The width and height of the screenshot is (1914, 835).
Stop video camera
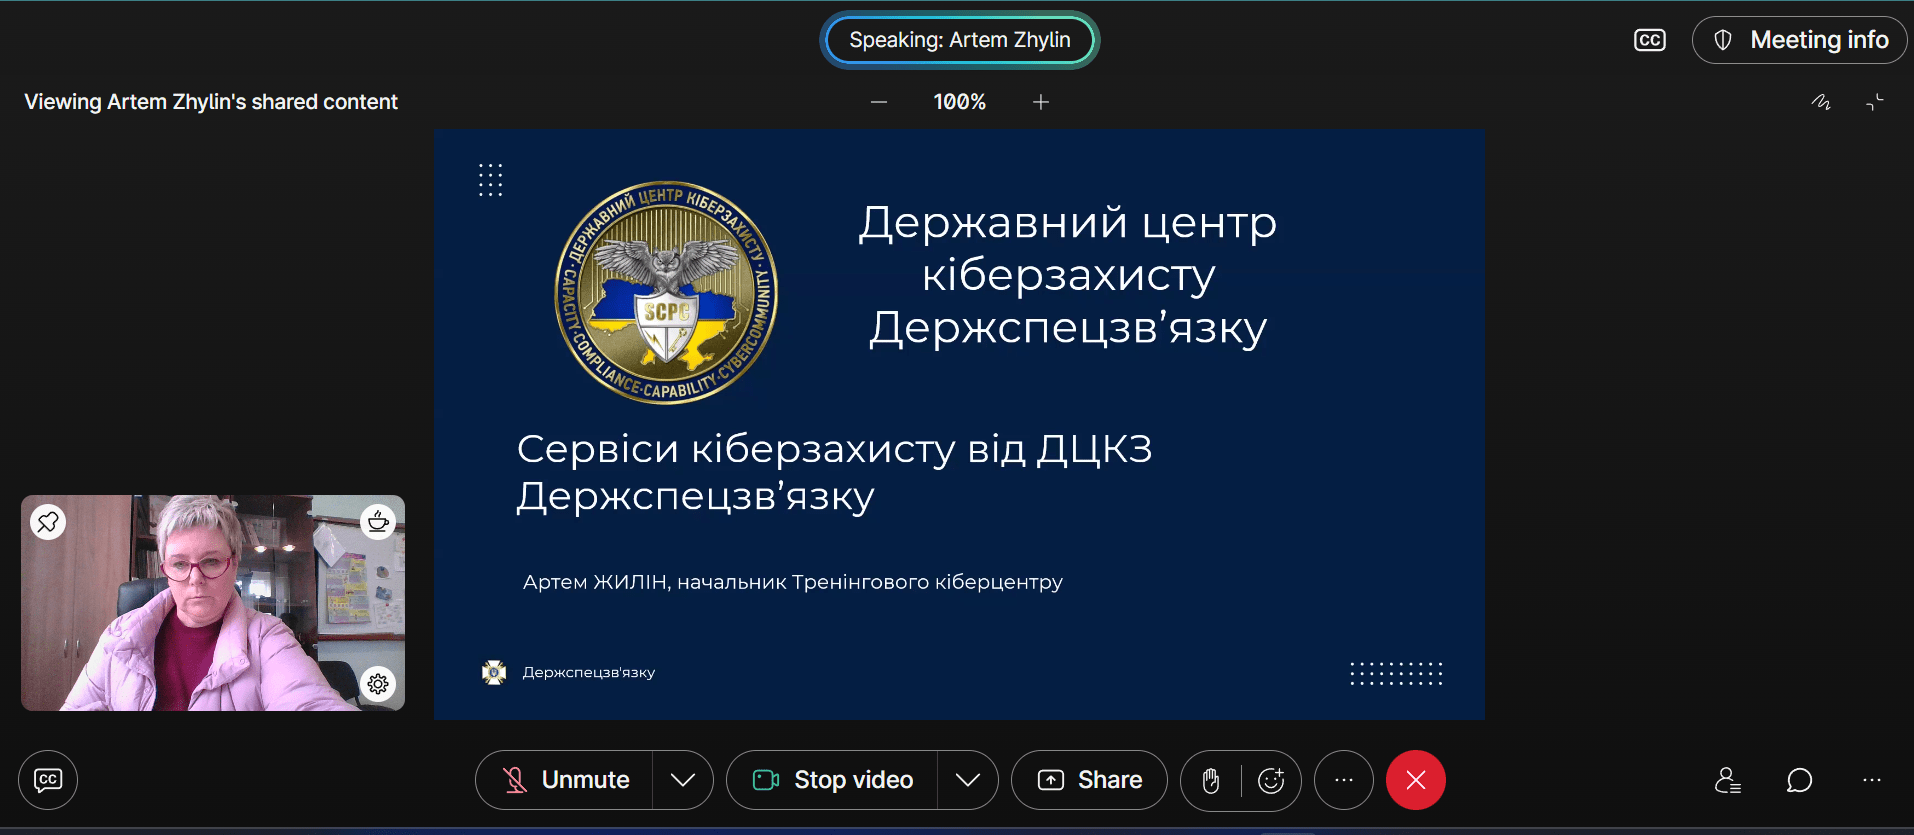point(832,780)
